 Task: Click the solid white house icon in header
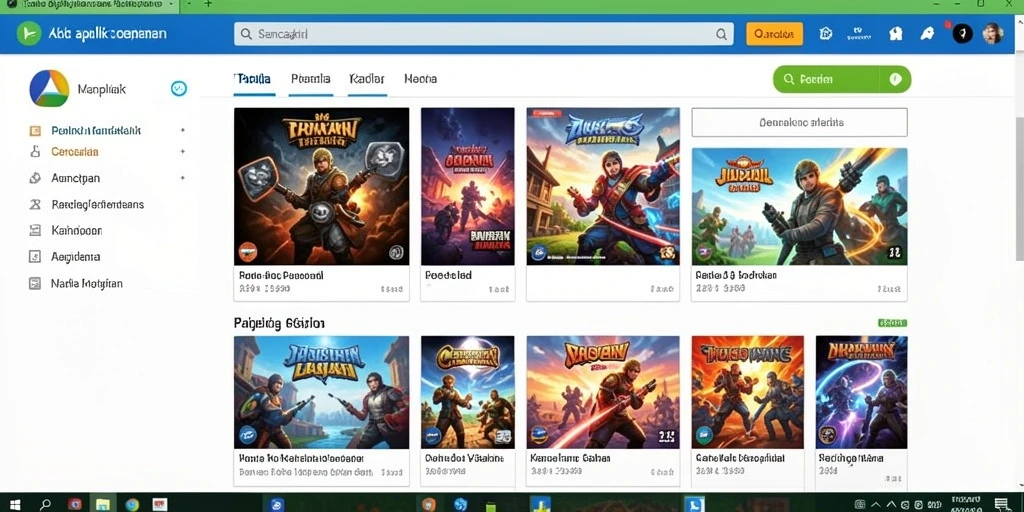pos(896,33)
